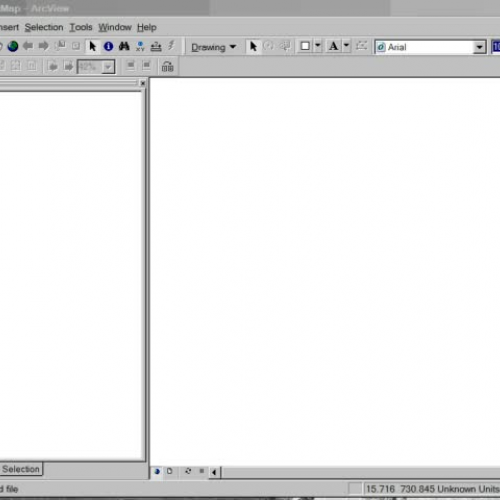Expand the text tool dropdown arrow beside A
Viewport: 500px width, 500px height.
tap(346, 46)
